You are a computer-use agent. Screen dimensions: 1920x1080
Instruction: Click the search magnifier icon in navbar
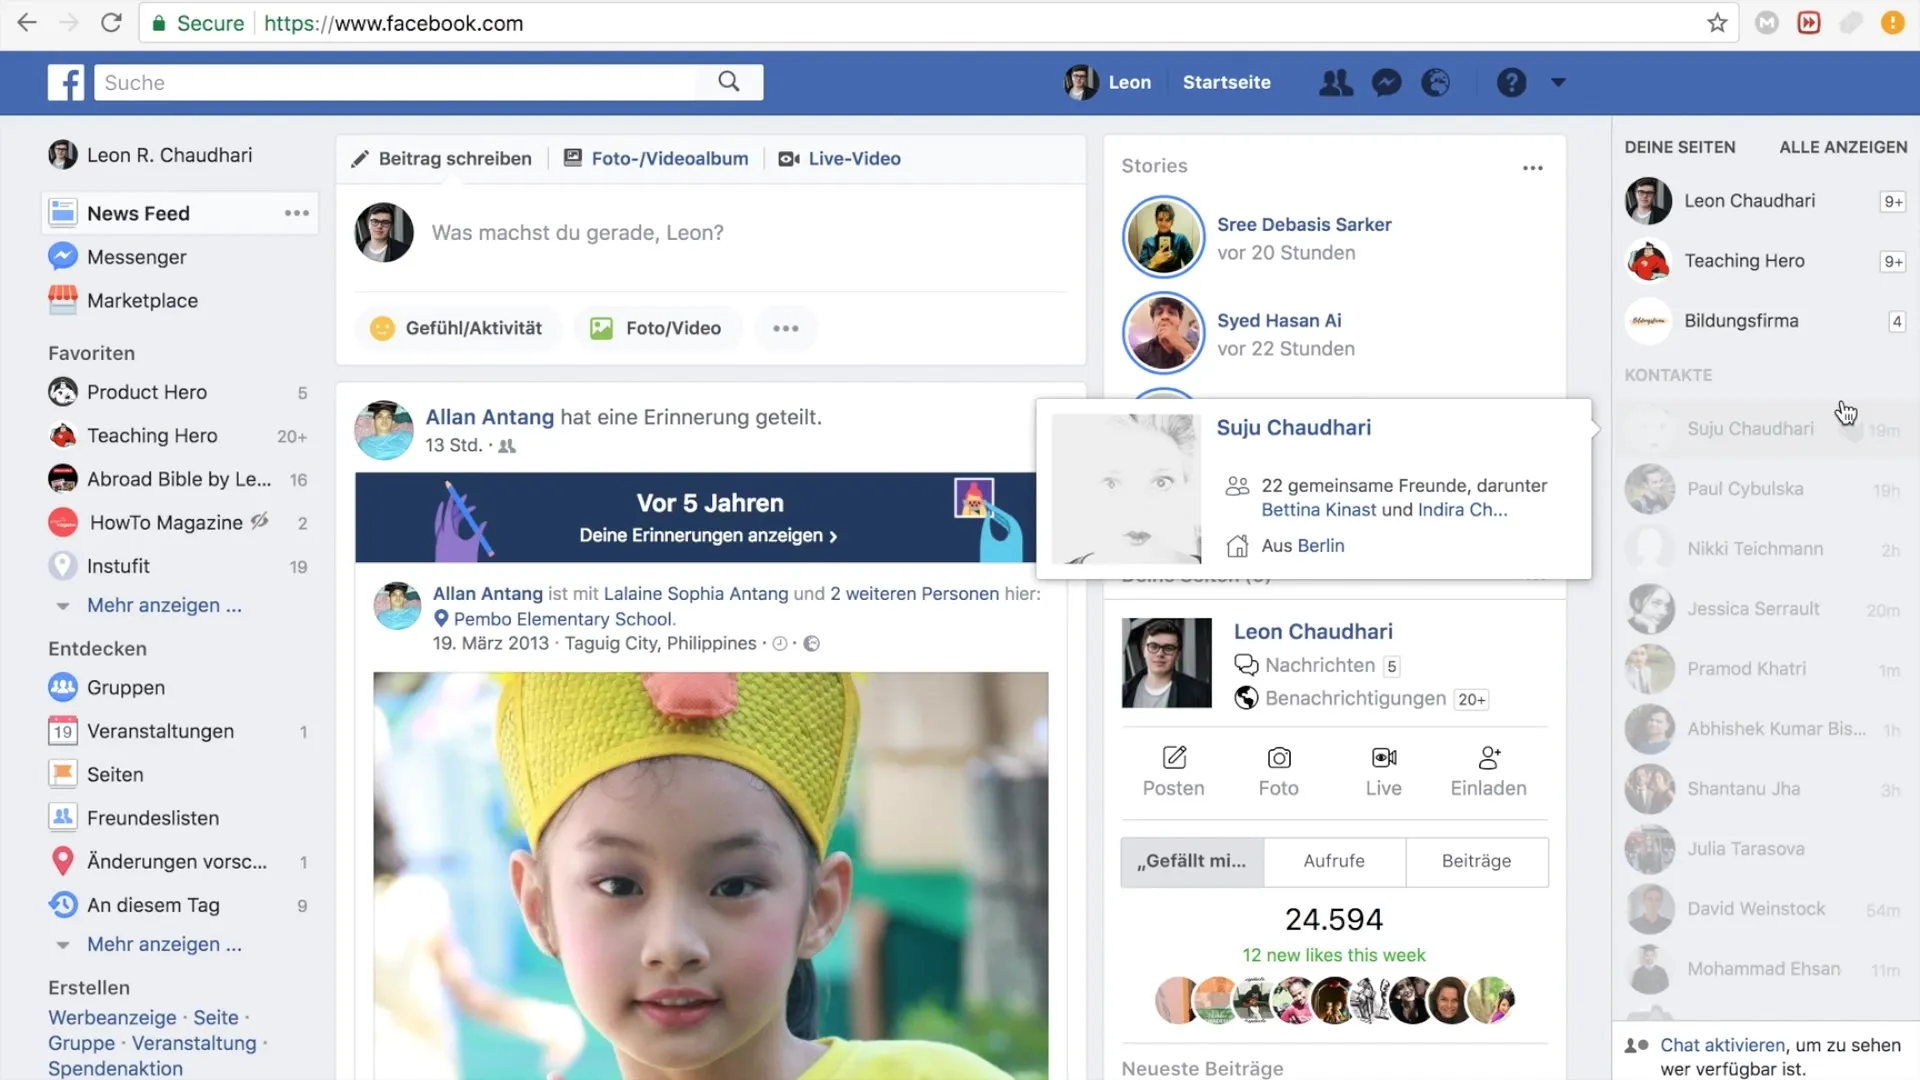(729, 82)
